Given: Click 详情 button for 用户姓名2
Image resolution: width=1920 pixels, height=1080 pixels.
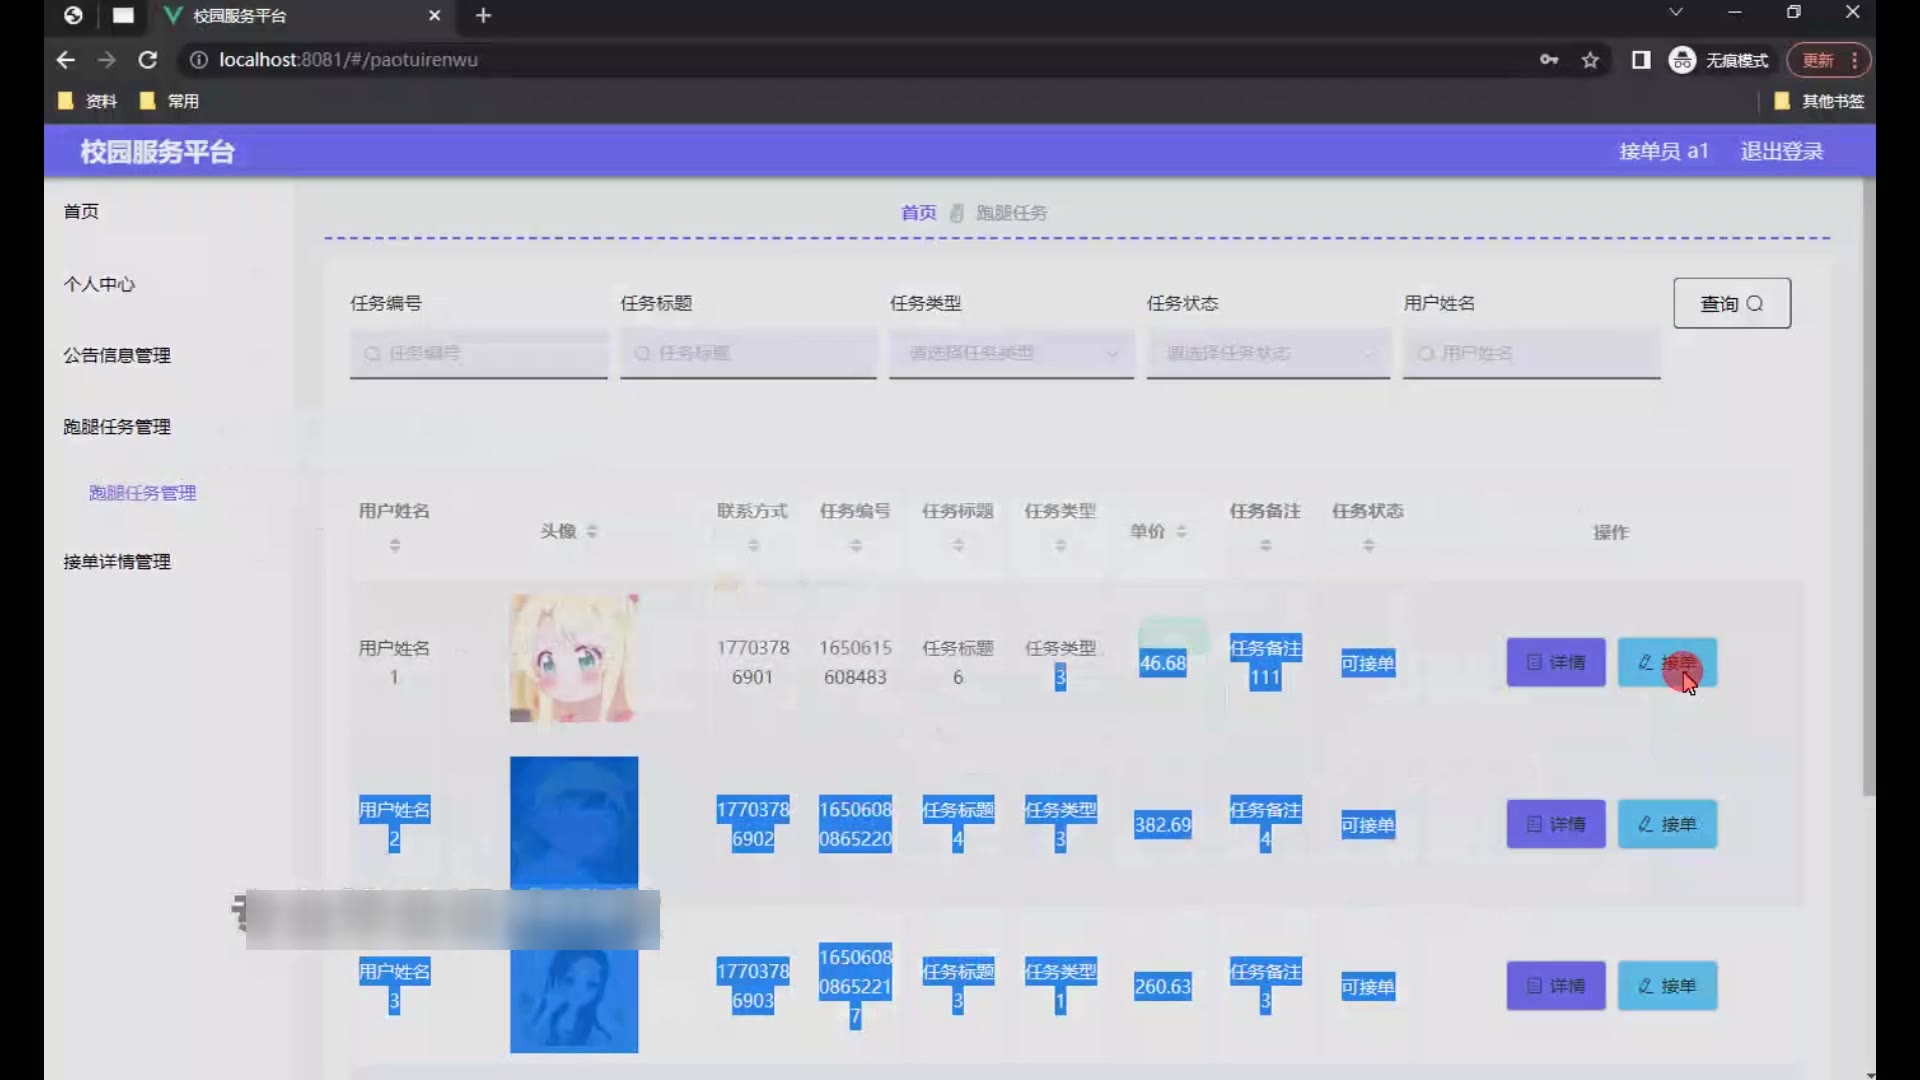Looking at the screenshot, I should [x=1555, y=824].
